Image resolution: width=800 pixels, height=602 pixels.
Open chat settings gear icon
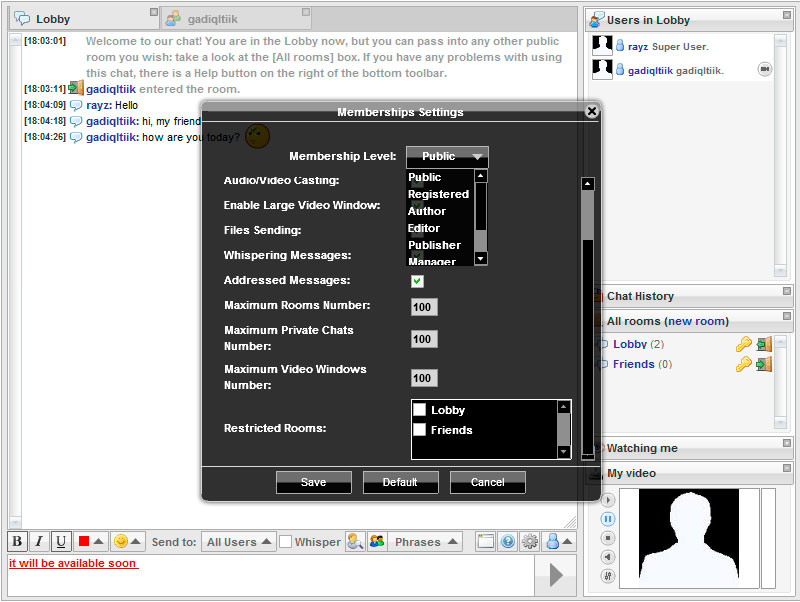(529, 541)
